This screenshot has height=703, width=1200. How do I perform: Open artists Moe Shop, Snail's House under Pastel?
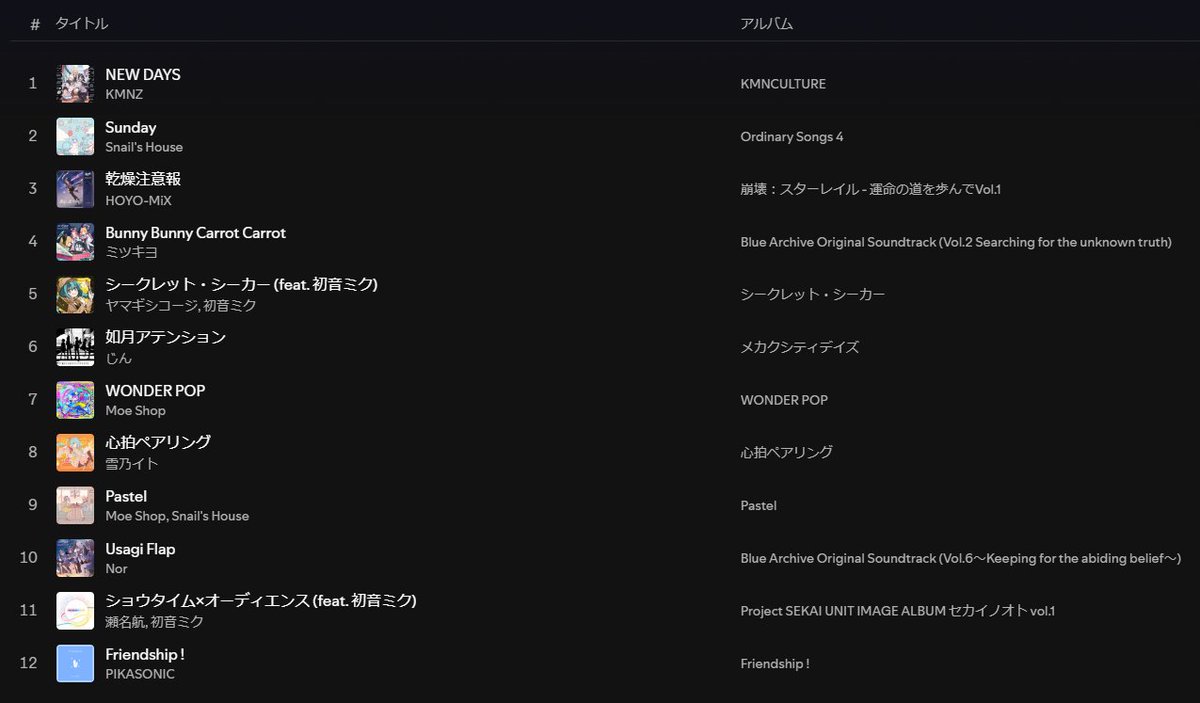tap(177, 516)
